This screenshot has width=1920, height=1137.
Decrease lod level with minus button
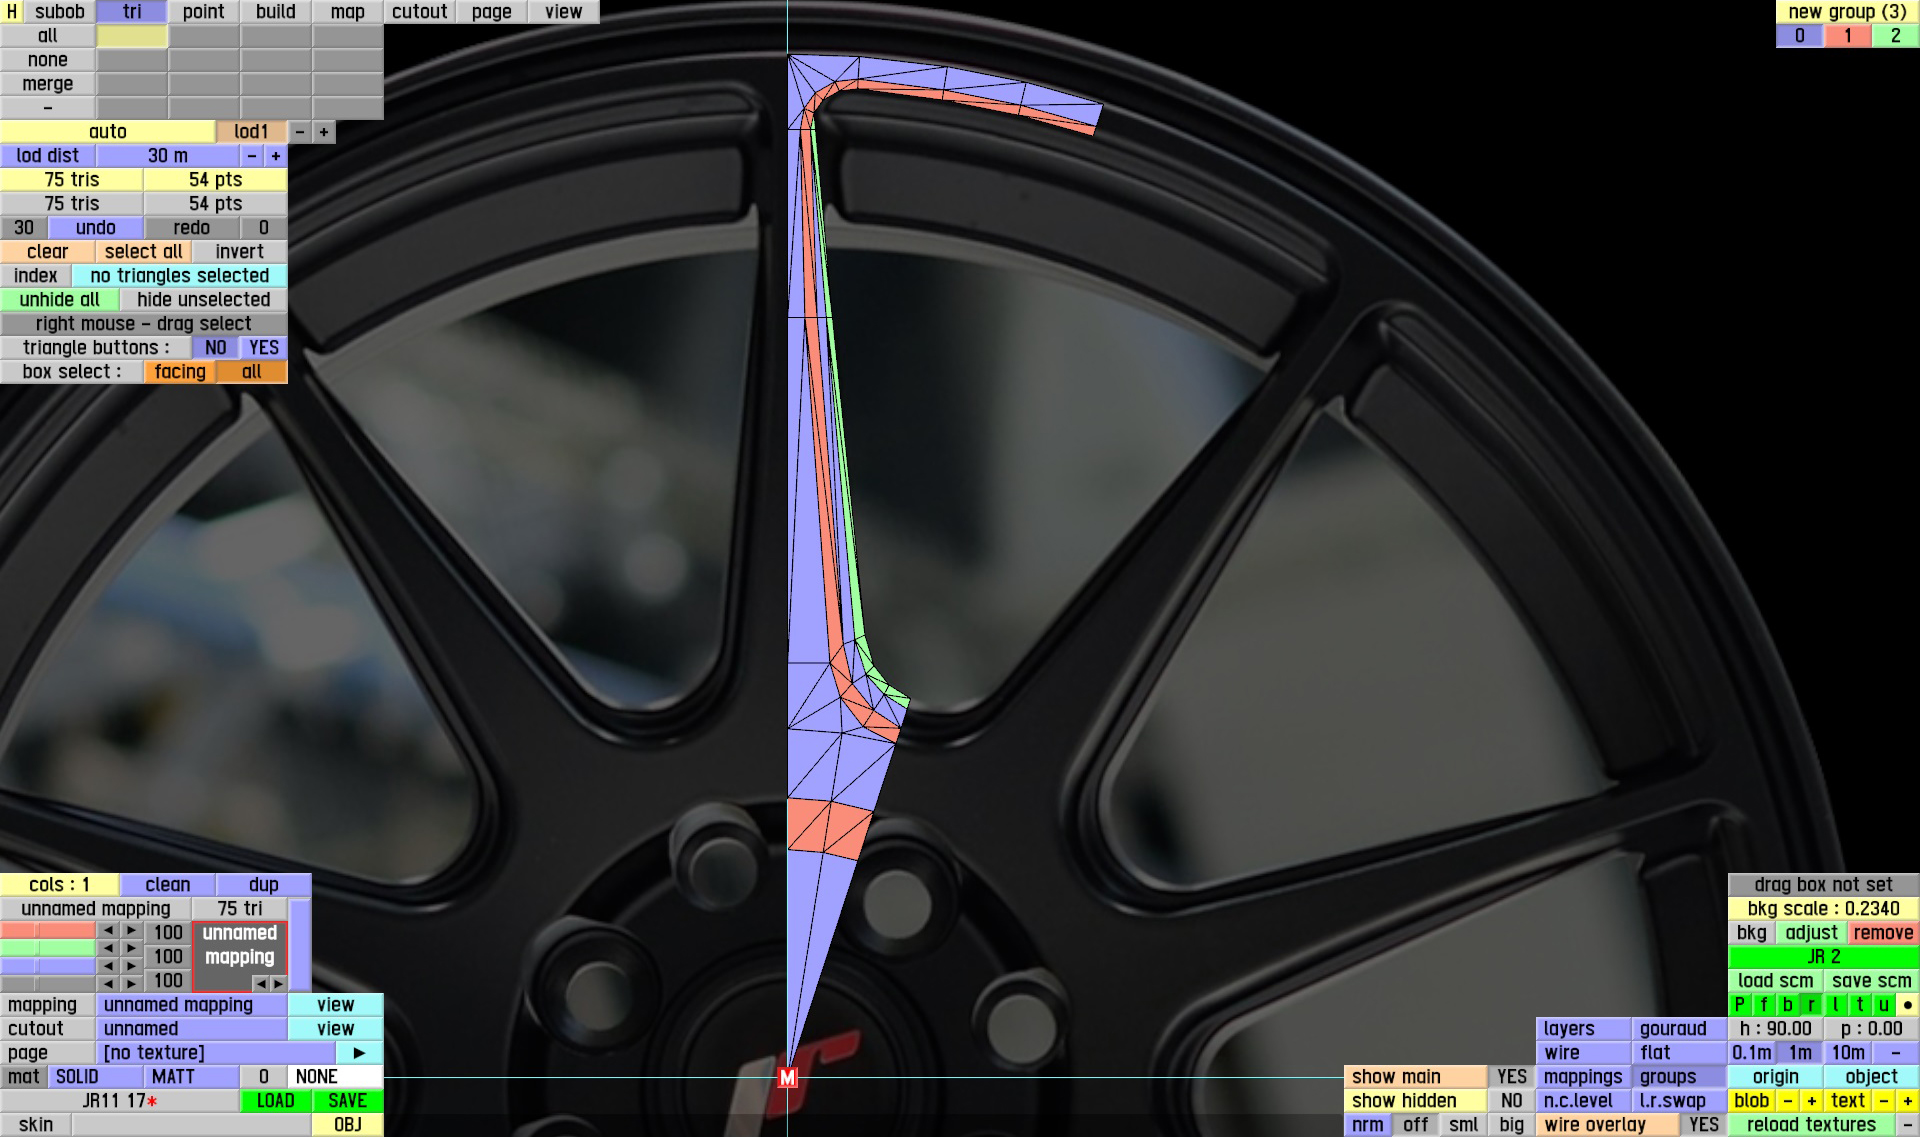click(300, 132)
